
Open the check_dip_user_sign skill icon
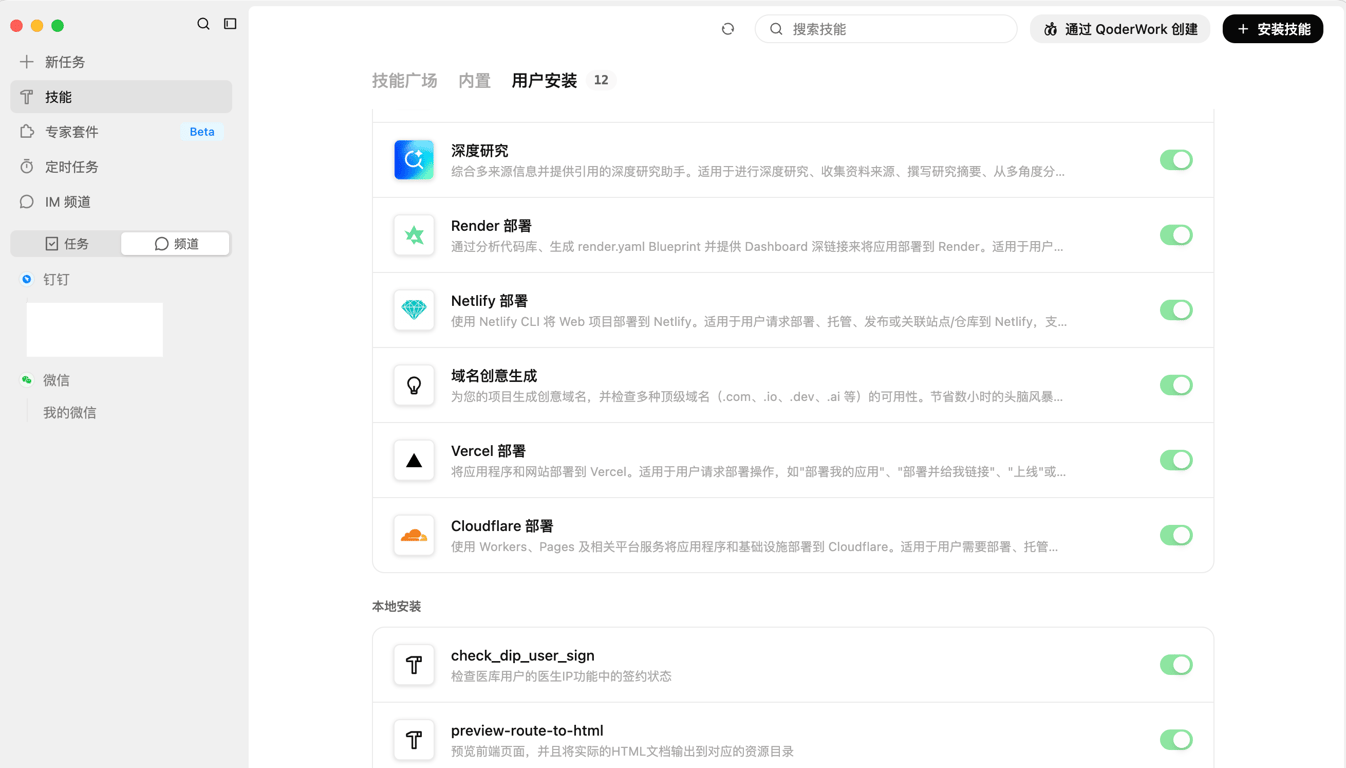[414, 665]
